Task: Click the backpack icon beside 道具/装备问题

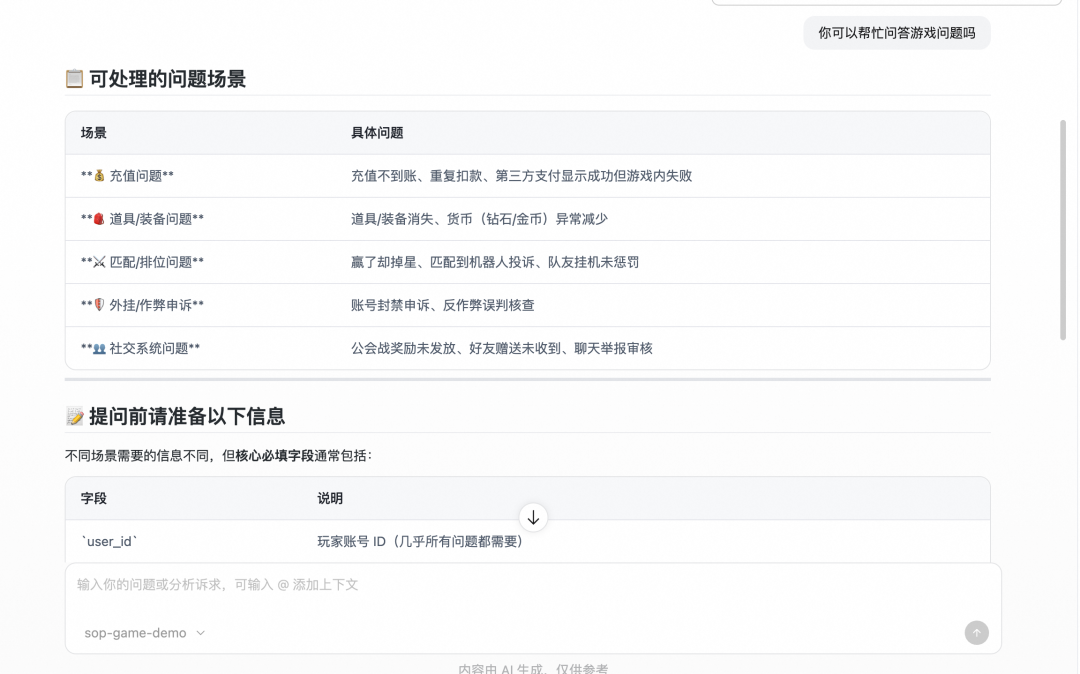Action: point(97,218)
